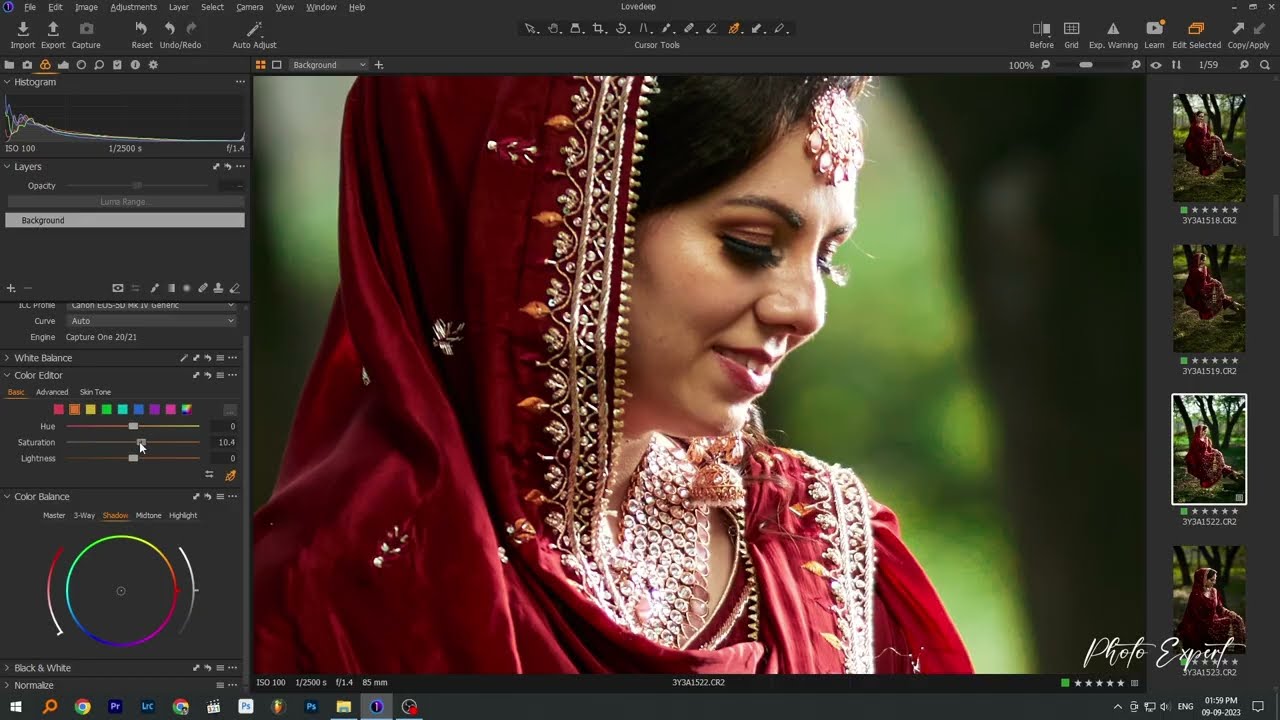Viewport: 1280px width, 720px height.
Task: Select the Crop cursor tool
Action: [x=599, y=29]
